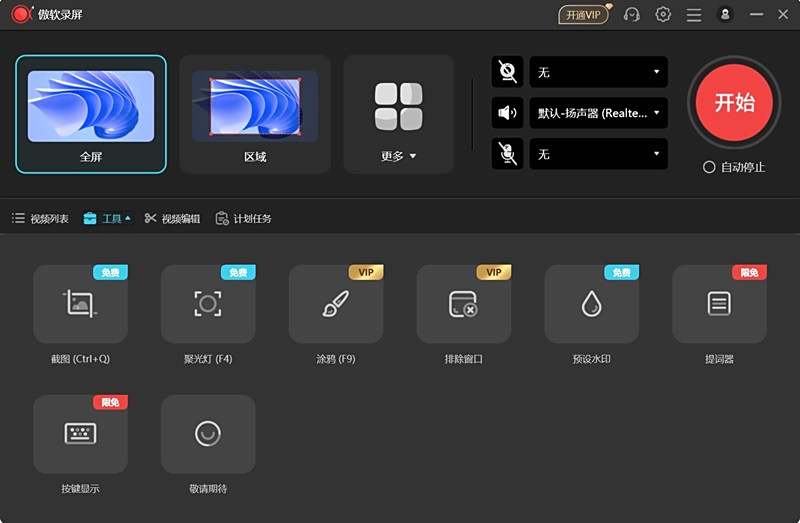Open the 截图 screenshot tool
800x523 pixels.
[80, 304]
